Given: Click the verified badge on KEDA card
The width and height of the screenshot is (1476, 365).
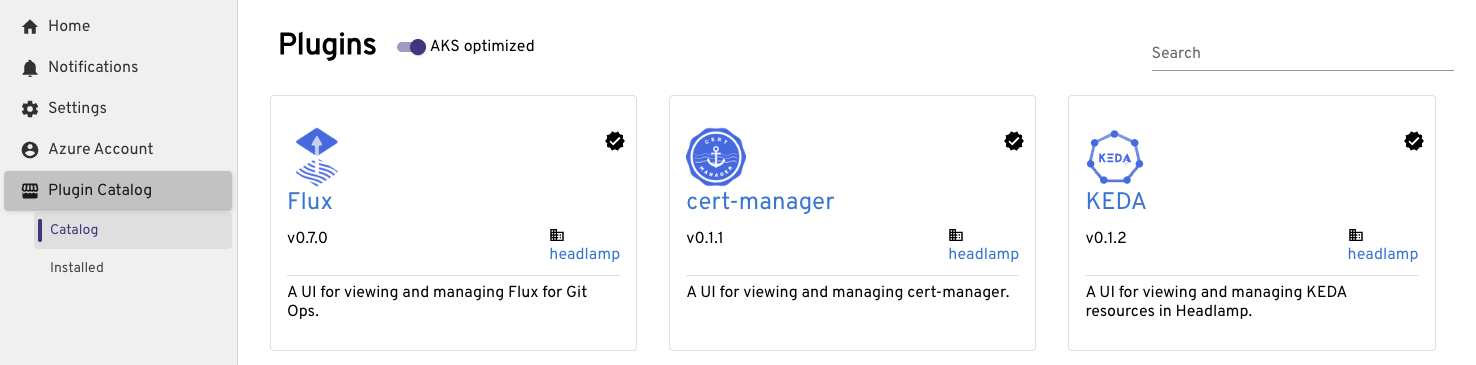Looking at the screenshot, I should pyautogui.click(x=1414, y=141).
